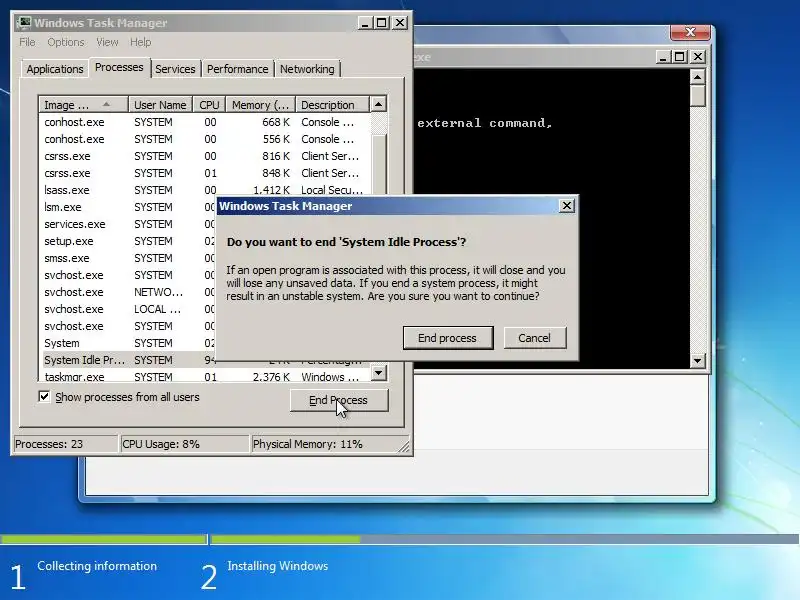800x600 pixels.
Task: Open the Help menu
Action: [x=140, y=42]
